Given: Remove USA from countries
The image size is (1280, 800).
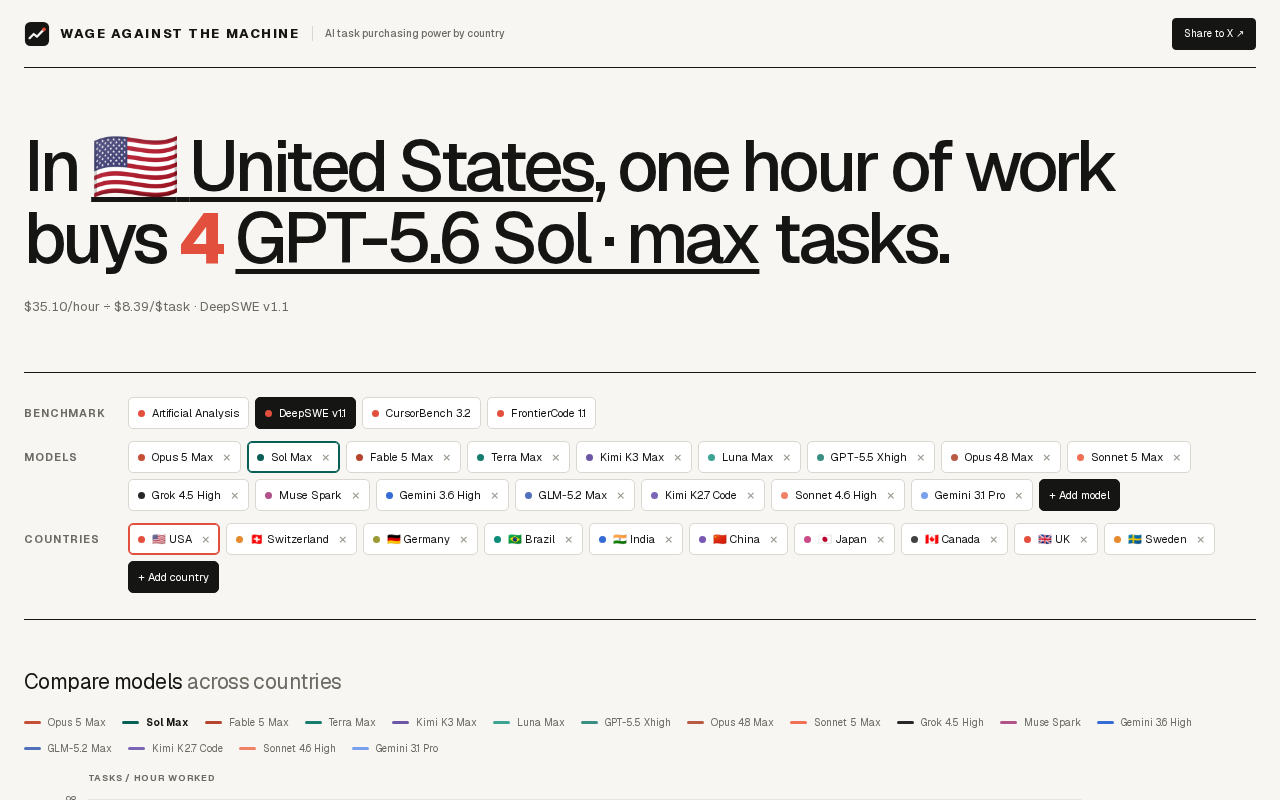Looking at the screenshot, I should pos(206,539).
